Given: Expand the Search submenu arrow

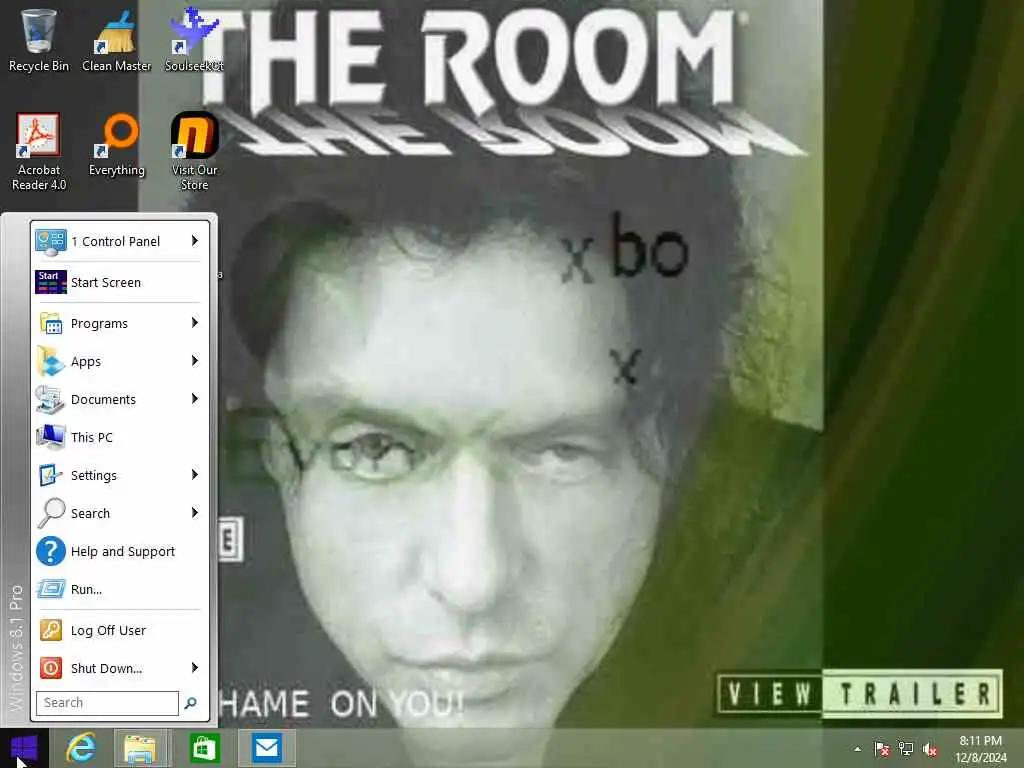Looking at the screenshot, I should [x=195, y=513].
